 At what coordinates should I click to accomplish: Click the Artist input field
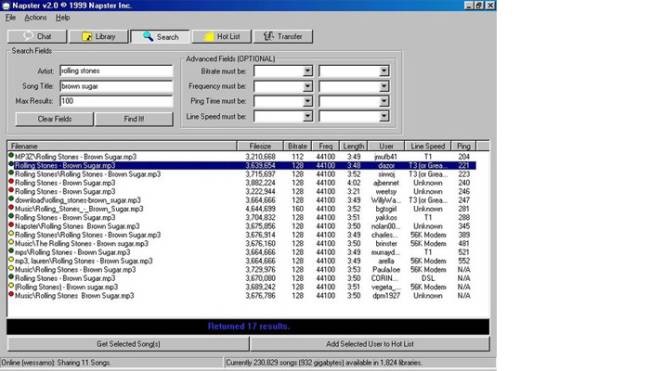[x=116, y=71]
